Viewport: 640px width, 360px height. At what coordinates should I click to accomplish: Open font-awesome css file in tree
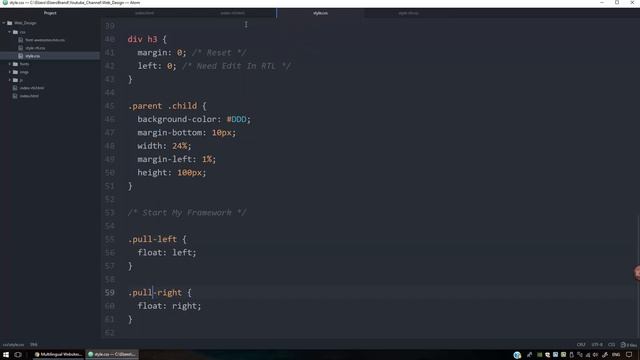click(44, 40)
